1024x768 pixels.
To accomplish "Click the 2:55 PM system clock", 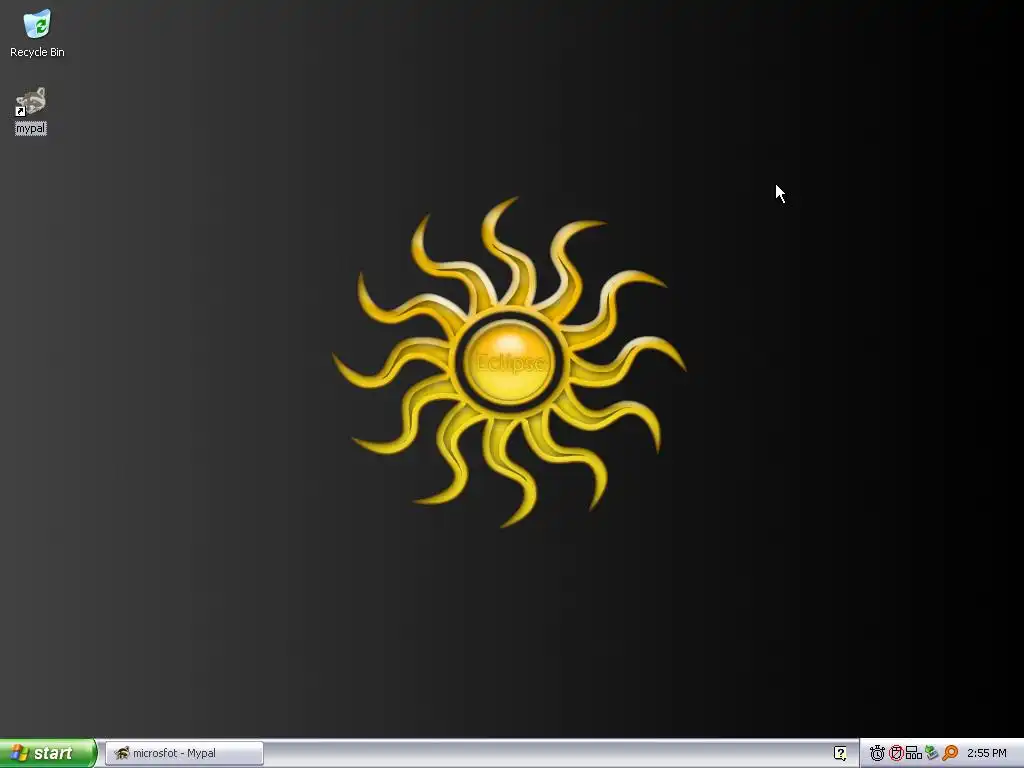I will (x=987, y=753).
